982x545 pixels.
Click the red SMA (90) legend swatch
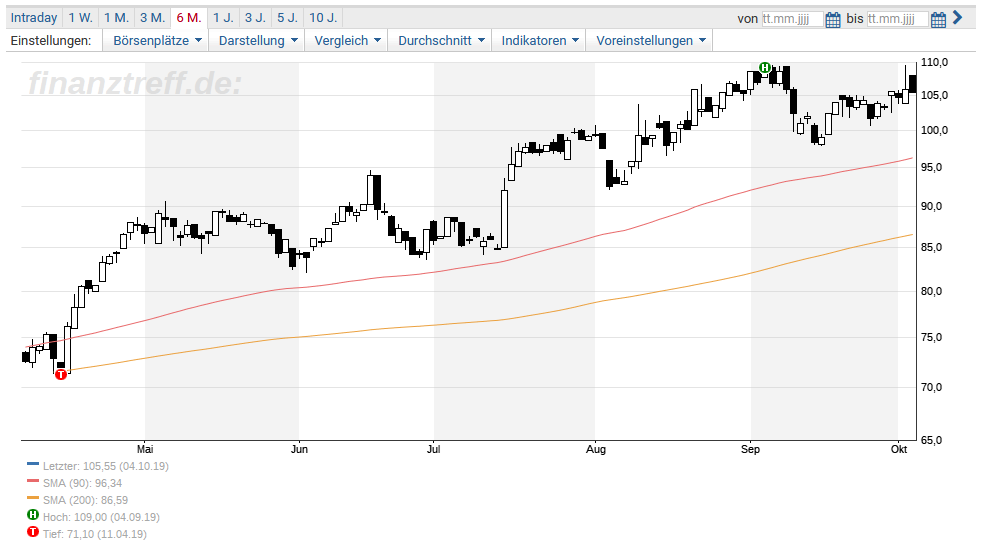pyautogui.click(x=33, y=482)
